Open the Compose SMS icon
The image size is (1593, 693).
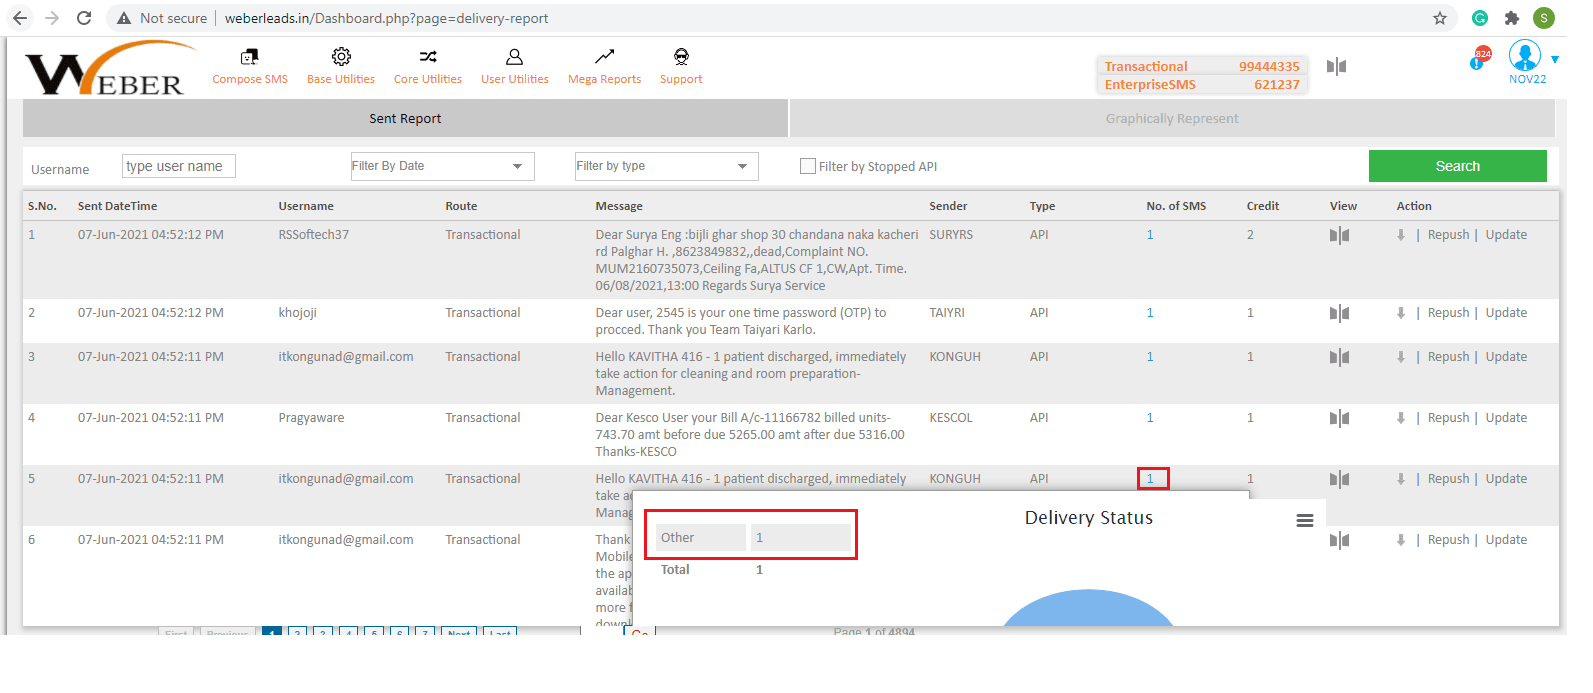click(x=249, y=58)
